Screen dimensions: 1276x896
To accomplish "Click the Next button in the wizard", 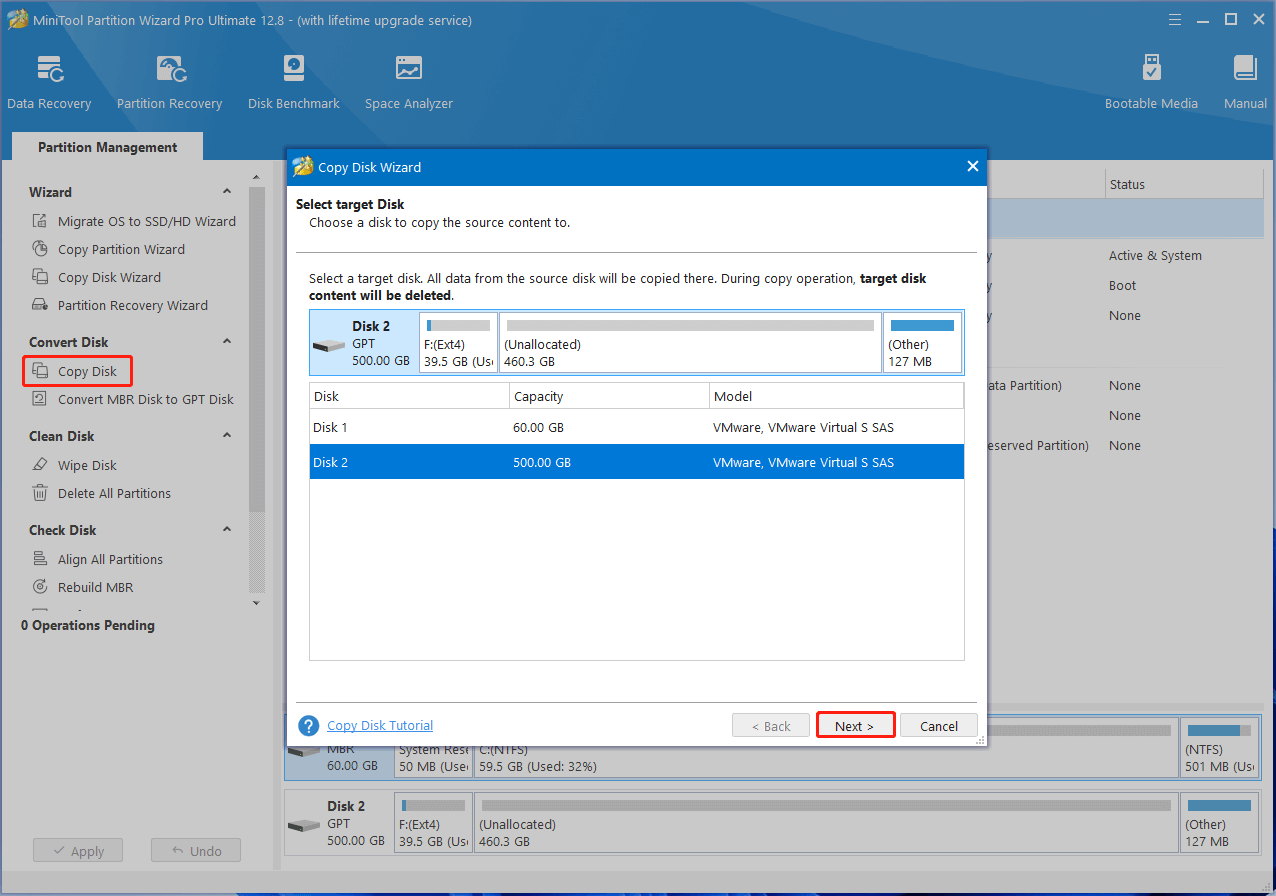I will (x=855, y=726).
